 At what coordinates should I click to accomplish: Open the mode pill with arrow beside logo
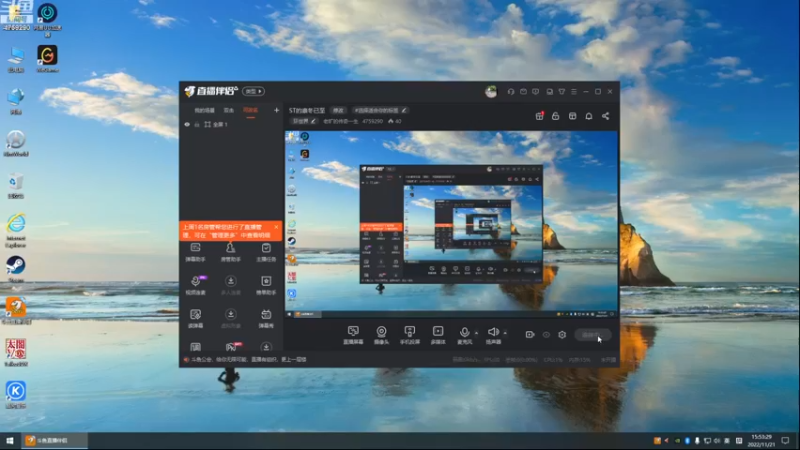tap(254, 91)
